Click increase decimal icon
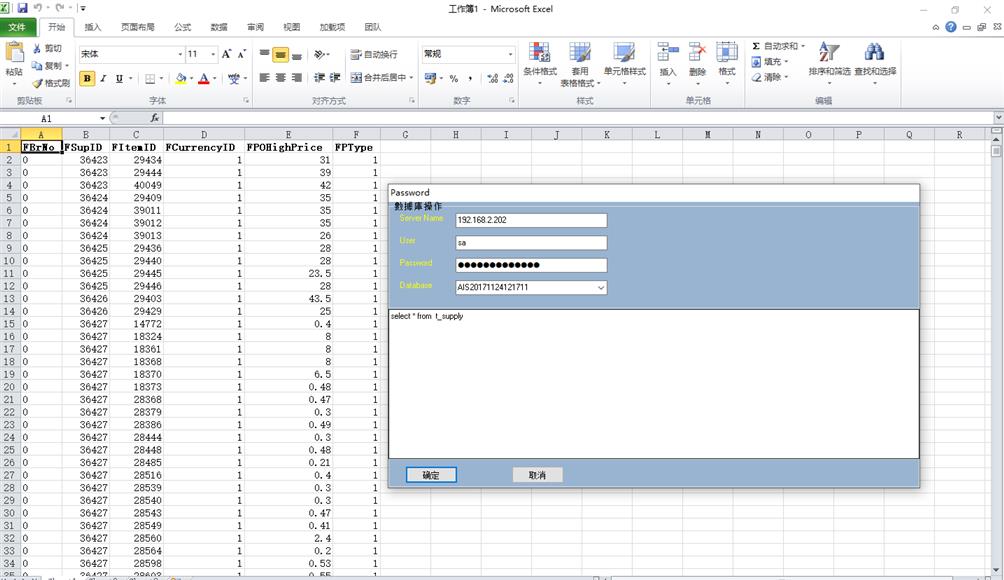 point(492,78)
